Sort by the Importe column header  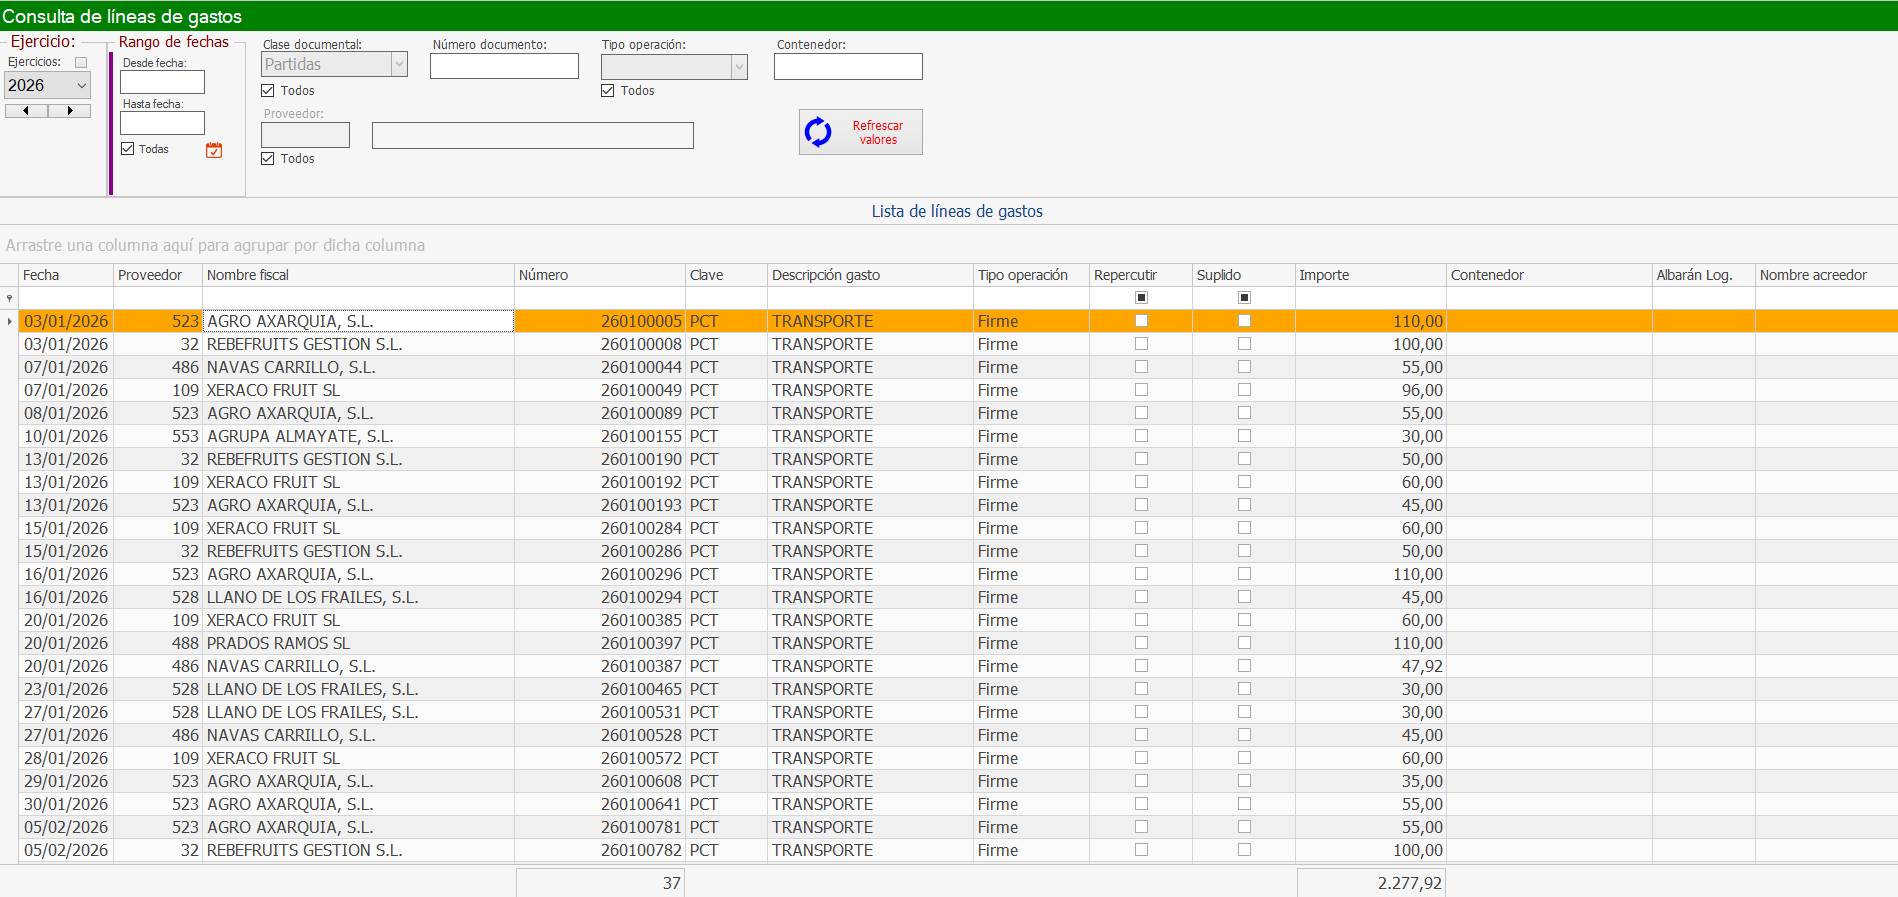pyautogui.click(x=1369, y=275)
